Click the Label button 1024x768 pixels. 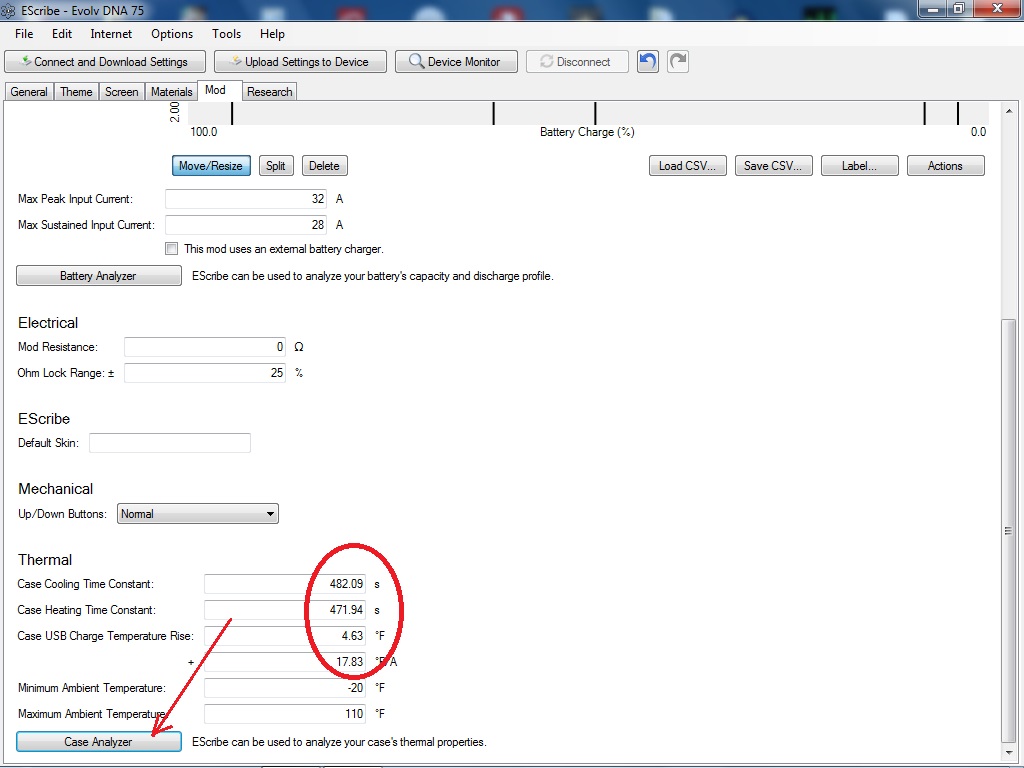pos(859,166)
